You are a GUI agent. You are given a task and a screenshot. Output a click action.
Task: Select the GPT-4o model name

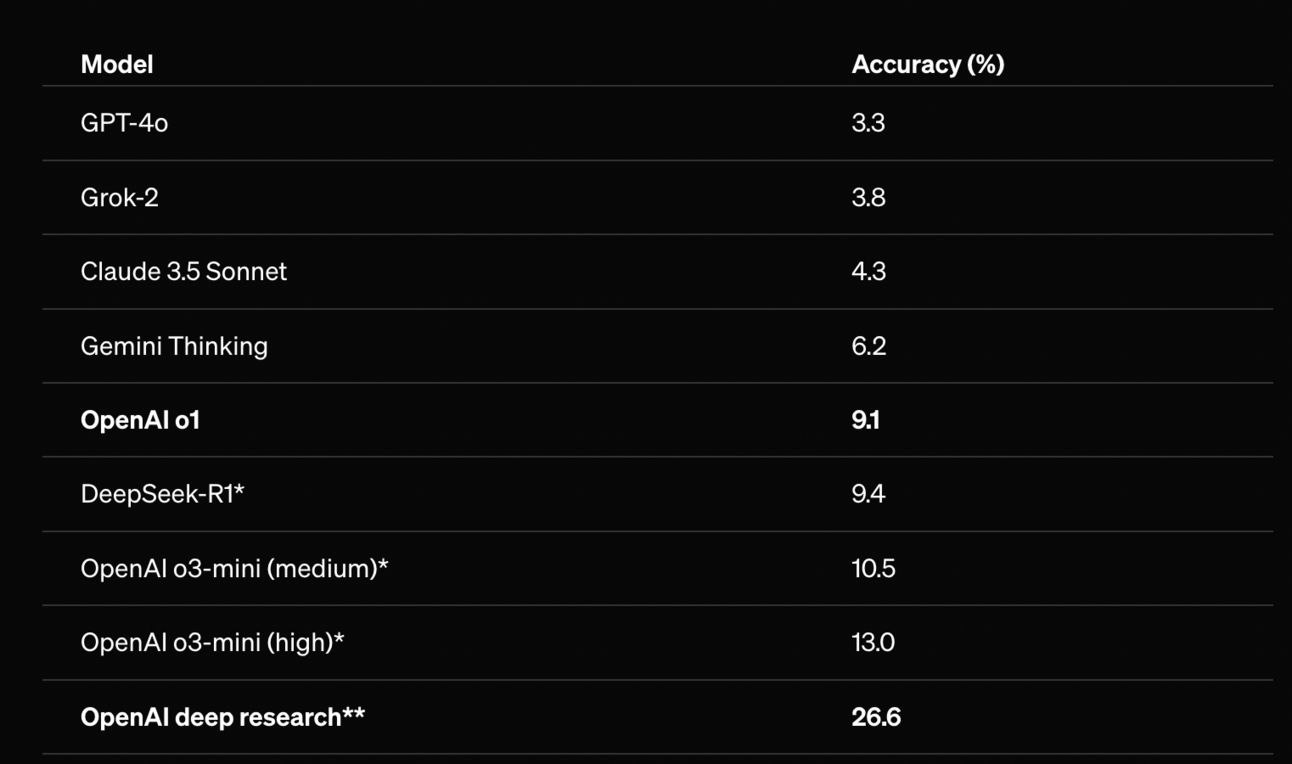coord(124,123)
